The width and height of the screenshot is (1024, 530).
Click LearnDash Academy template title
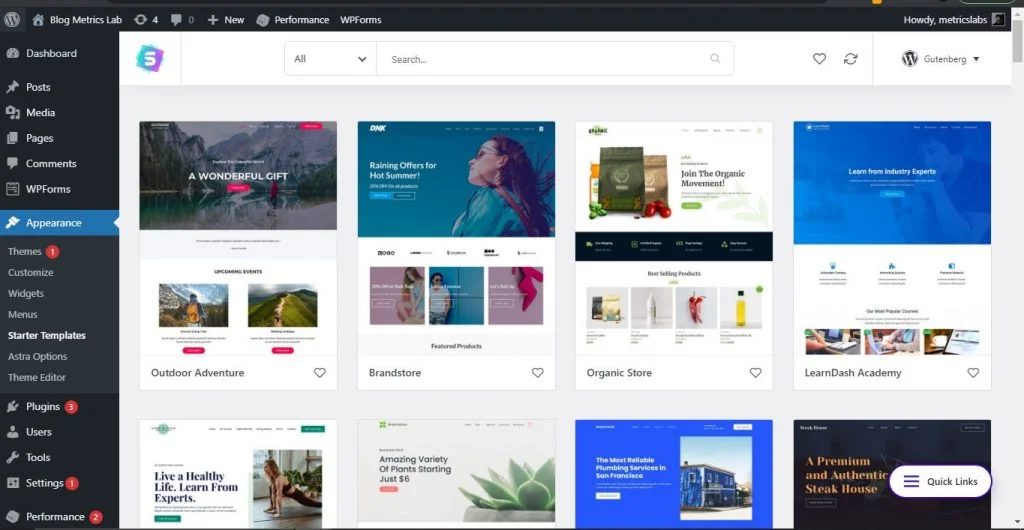pos(853,373)
